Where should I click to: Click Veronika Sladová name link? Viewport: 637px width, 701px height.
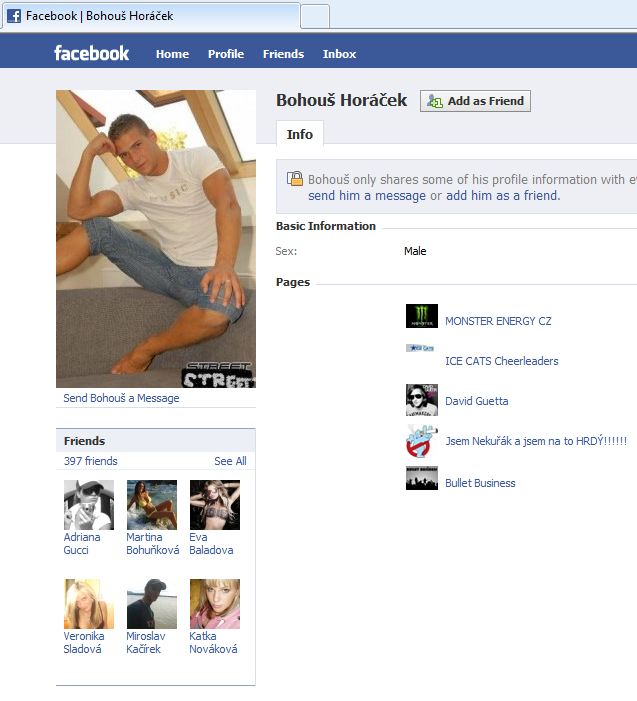tap(84, 642)
